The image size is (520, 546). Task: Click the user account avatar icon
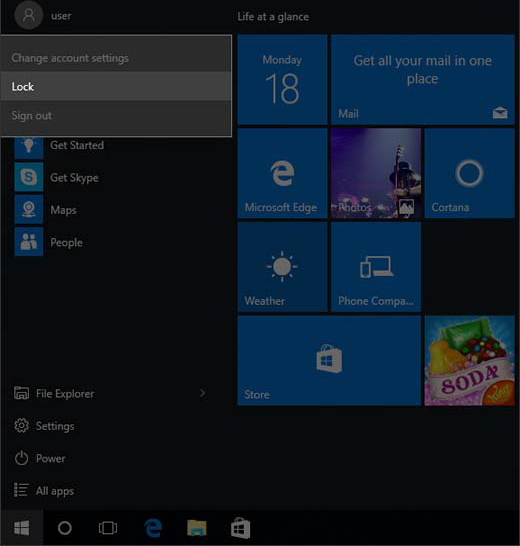point(29,15)
